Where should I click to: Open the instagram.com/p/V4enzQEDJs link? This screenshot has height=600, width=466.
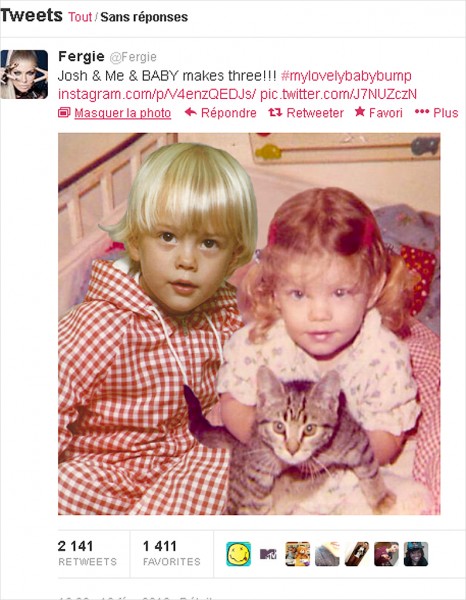point(156,94)
